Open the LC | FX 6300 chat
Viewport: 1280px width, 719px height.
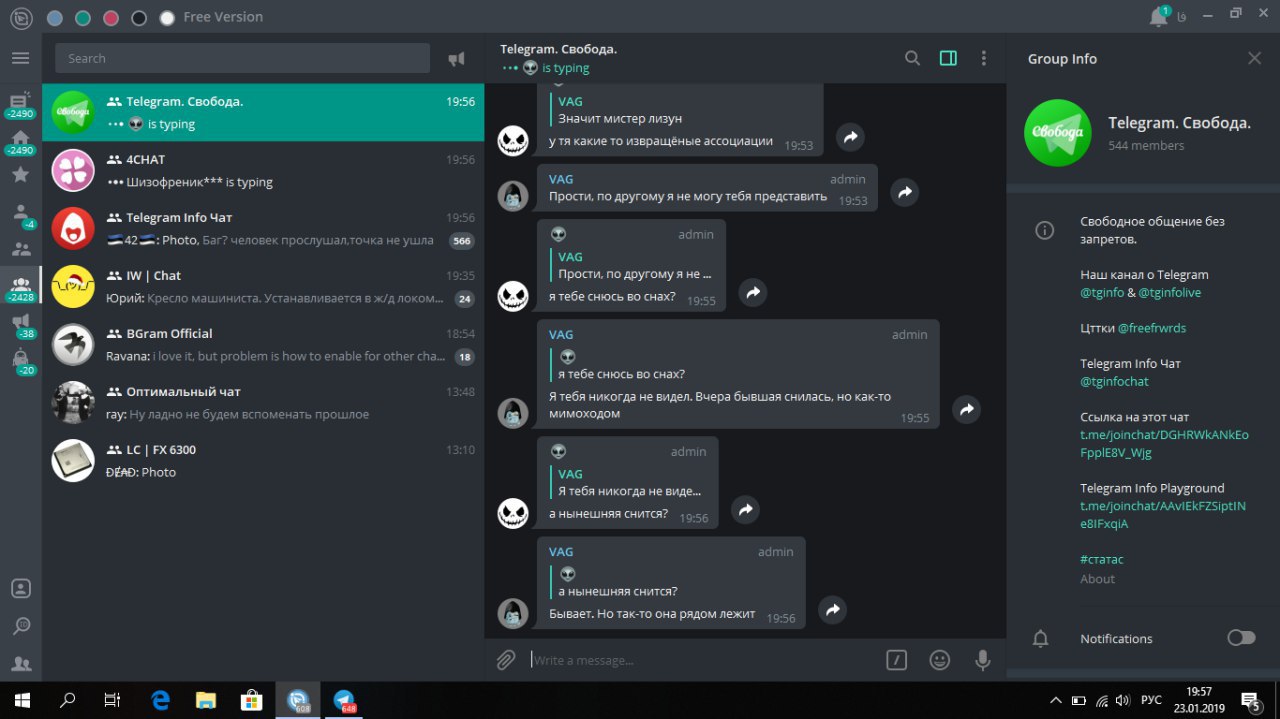pyautogui.click(x=263, y=460)
